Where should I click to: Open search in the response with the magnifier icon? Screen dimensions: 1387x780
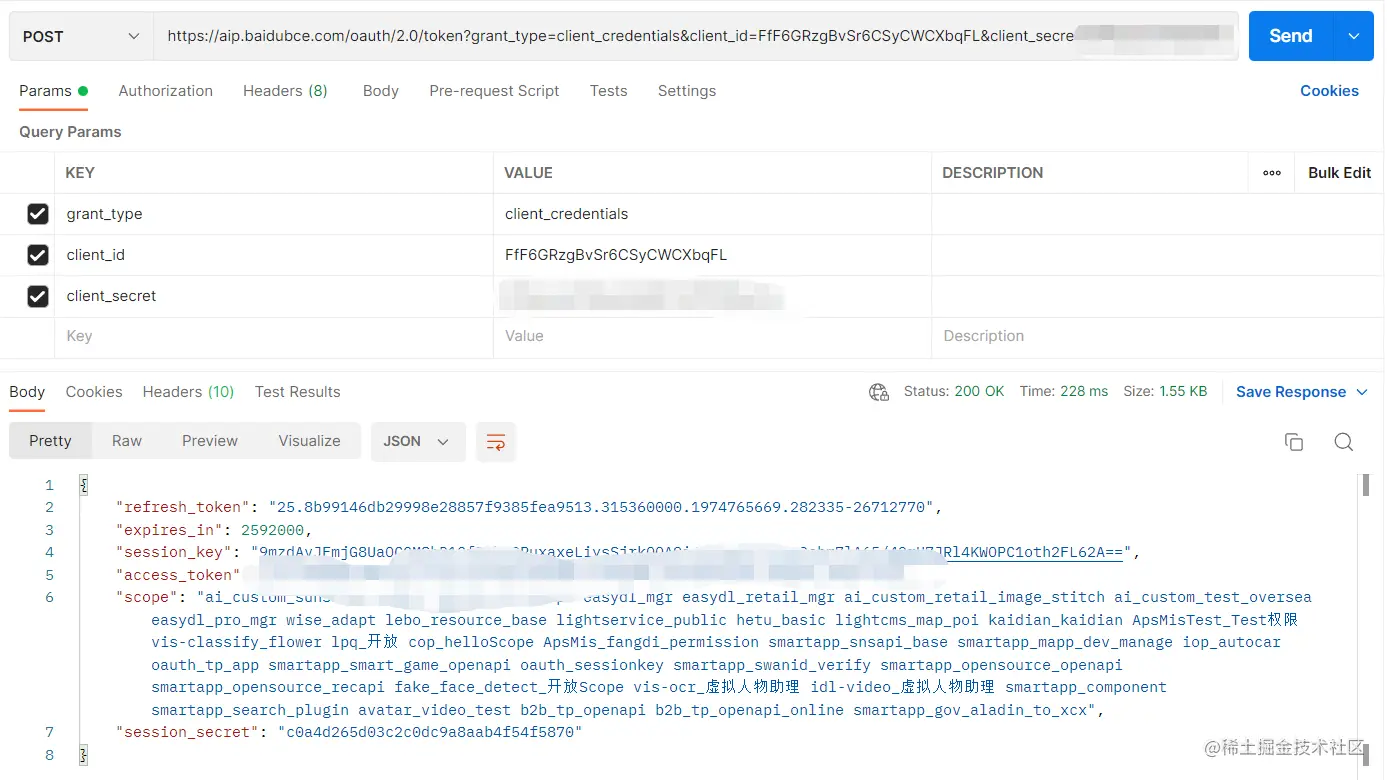tap(1344, 442)
